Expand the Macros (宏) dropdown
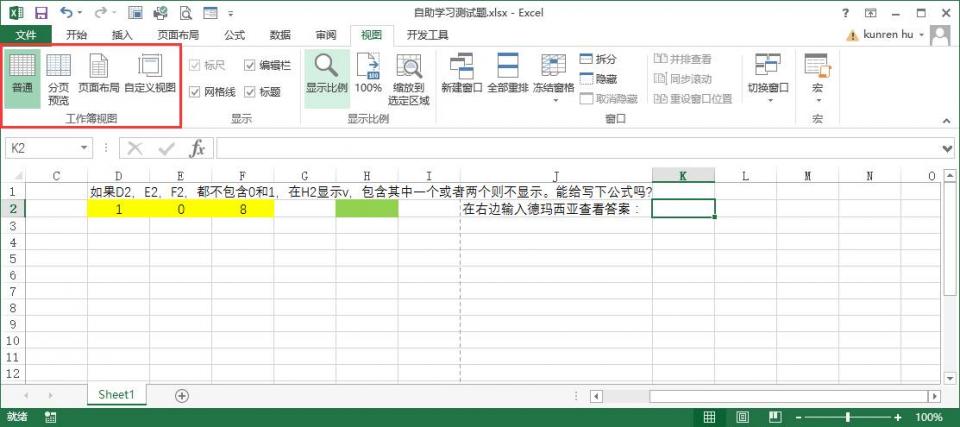The height and width of the screenshot is (427, 960). [817, 78]
